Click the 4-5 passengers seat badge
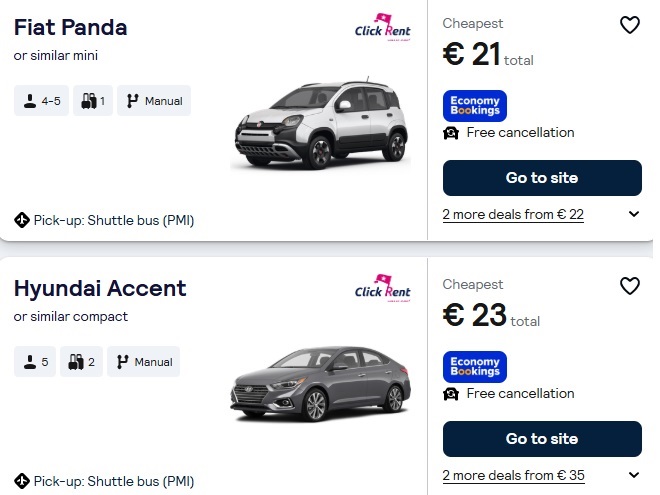 click(x=41, y=101)
